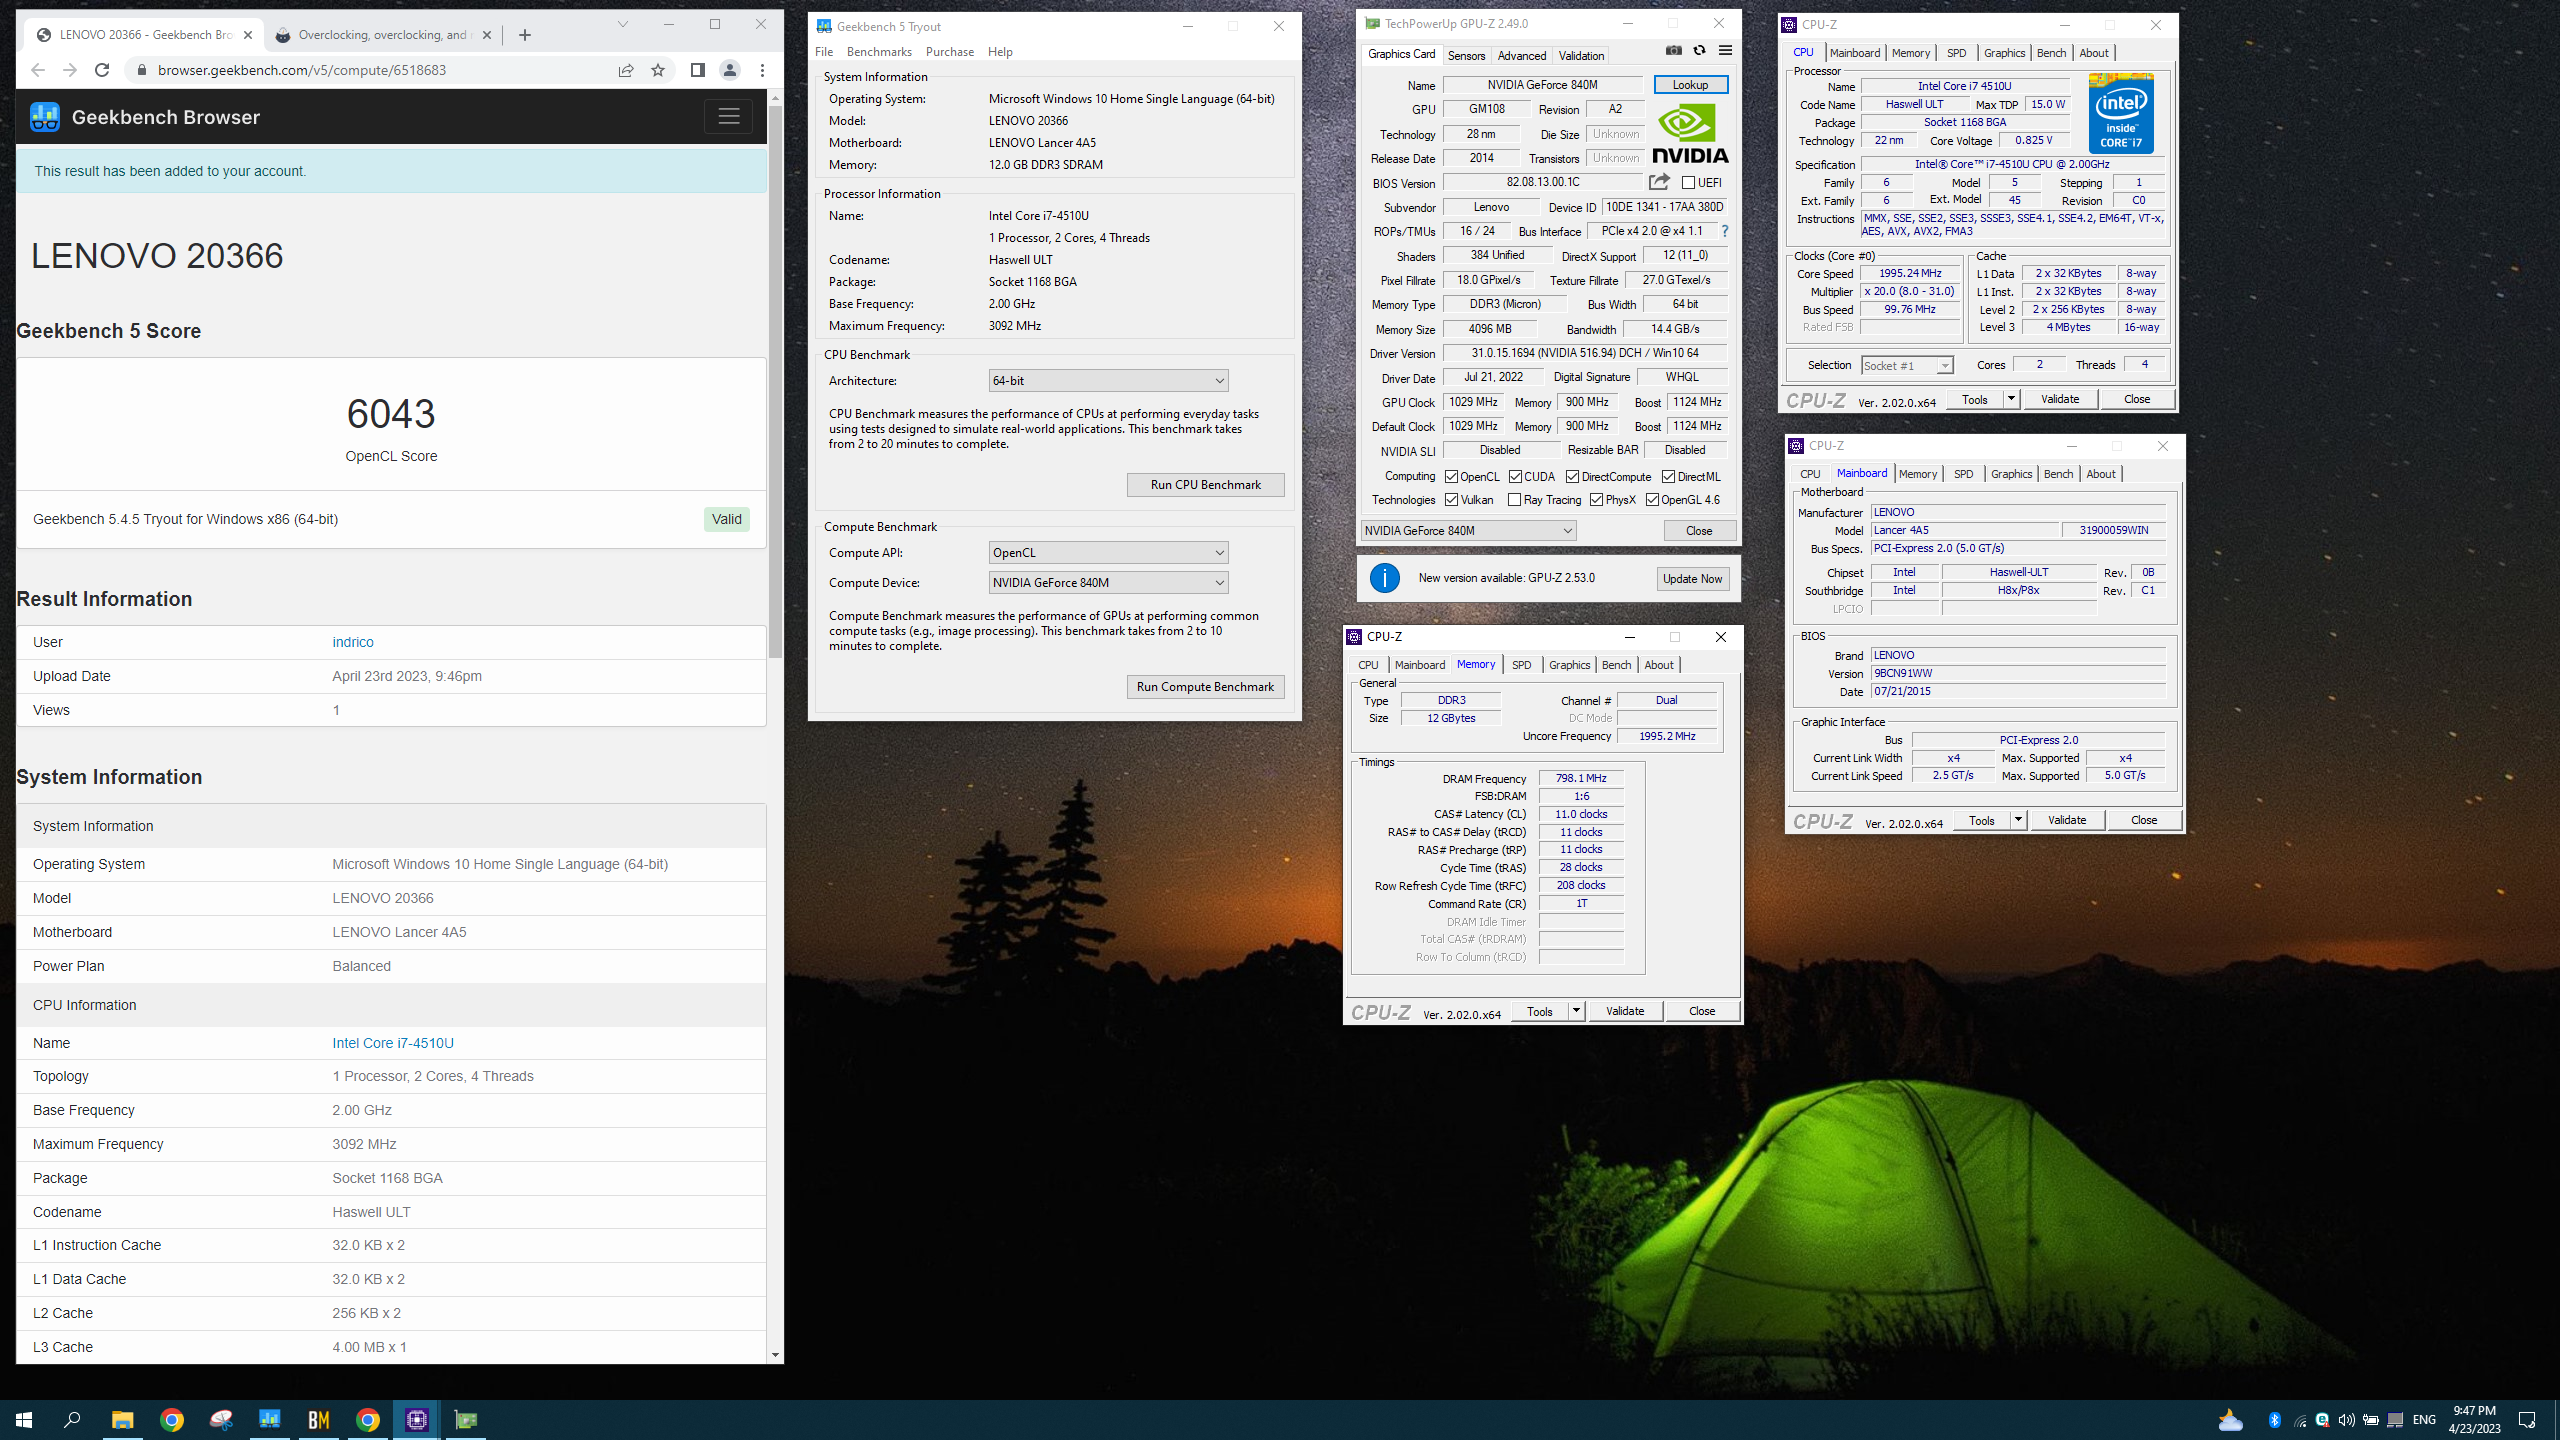Click GPU-Z refresh icon
Image resolution: width=2560 pixels, height=1440 pixels.
1699,51
